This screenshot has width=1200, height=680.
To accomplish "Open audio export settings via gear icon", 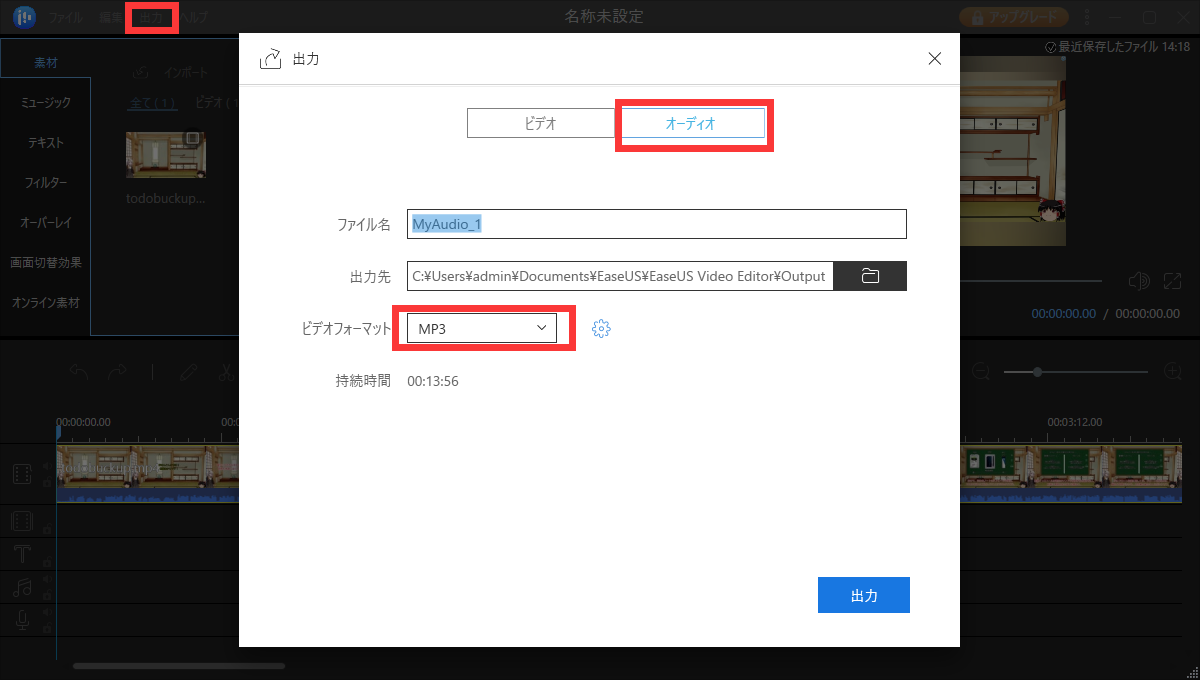I will tap(601, 327).
